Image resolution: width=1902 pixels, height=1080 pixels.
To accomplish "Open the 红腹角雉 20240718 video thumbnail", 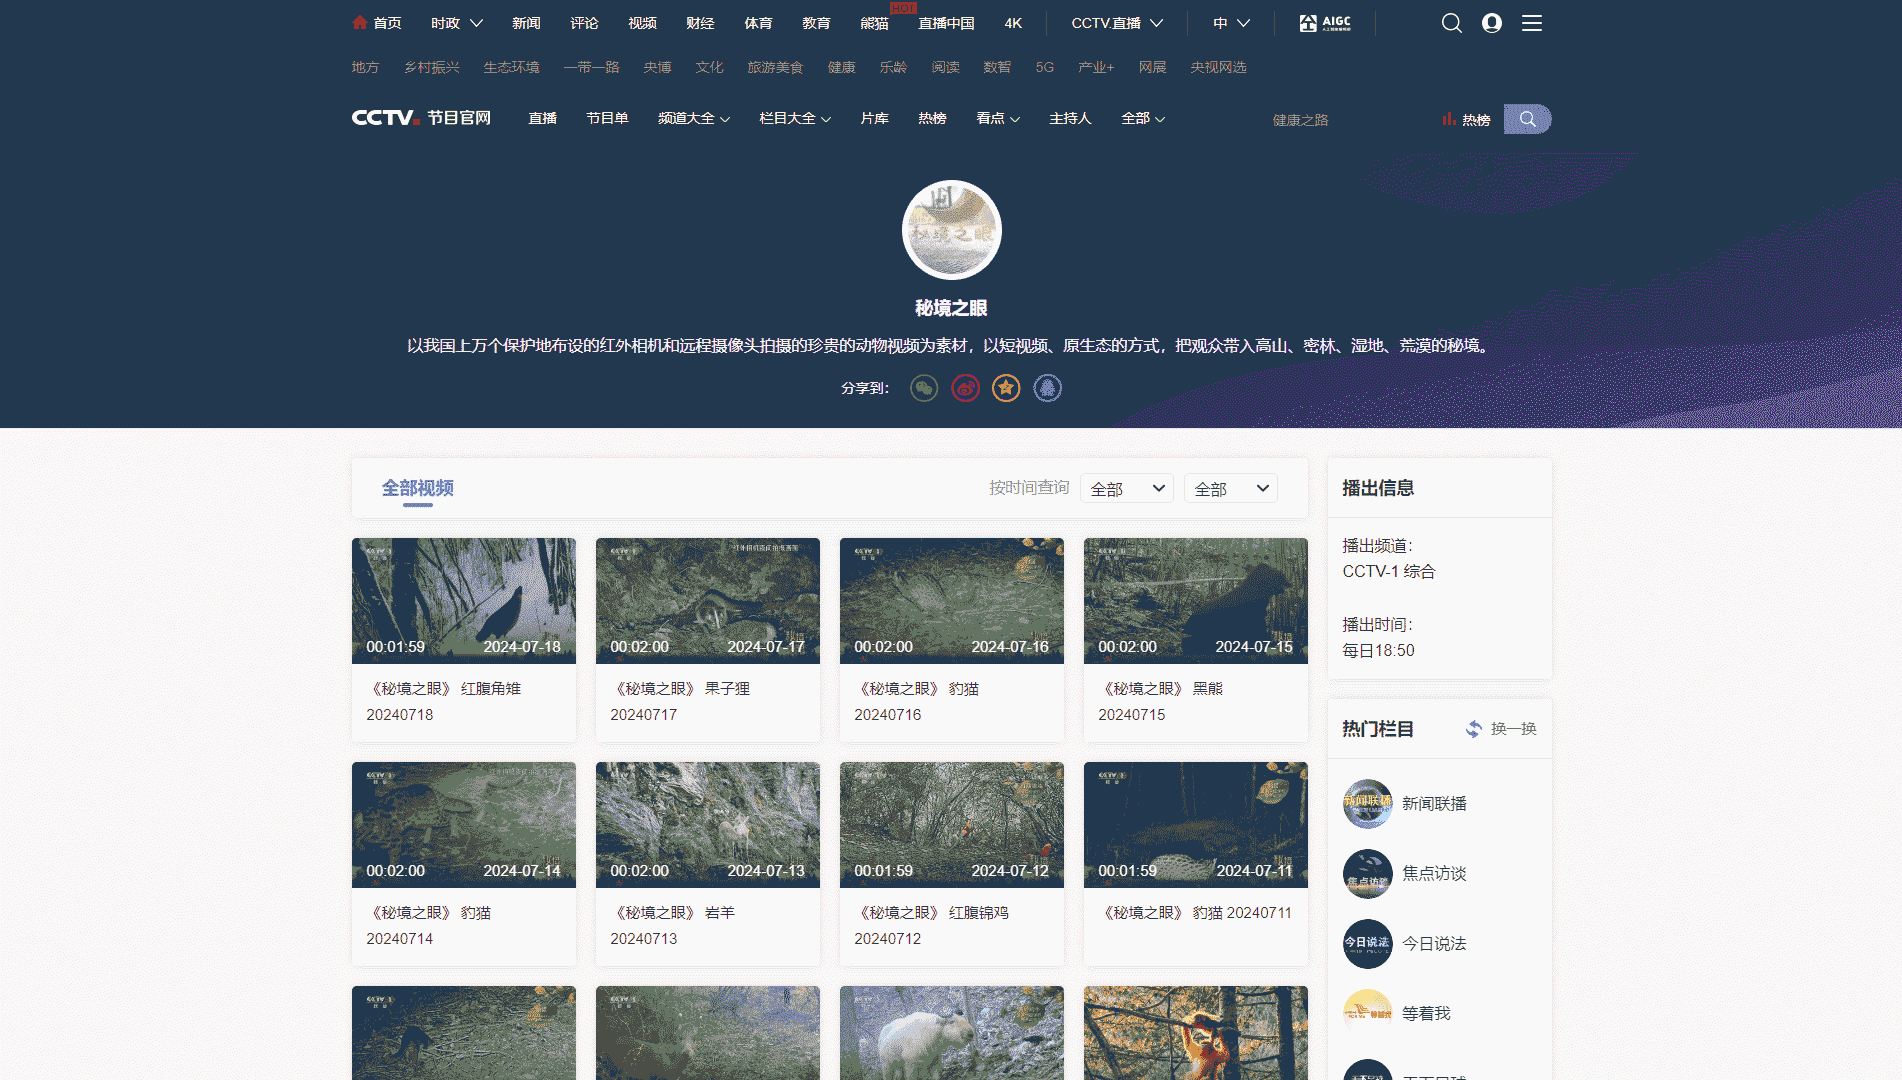I will [464, 601].
